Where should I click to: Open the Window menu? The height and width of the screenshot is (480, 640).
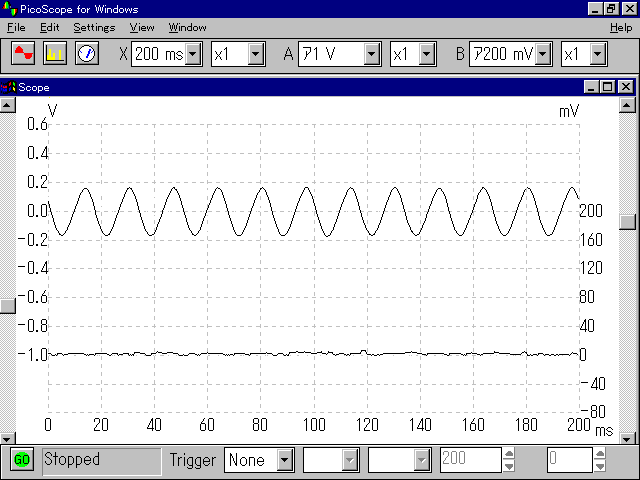point(187,28)
